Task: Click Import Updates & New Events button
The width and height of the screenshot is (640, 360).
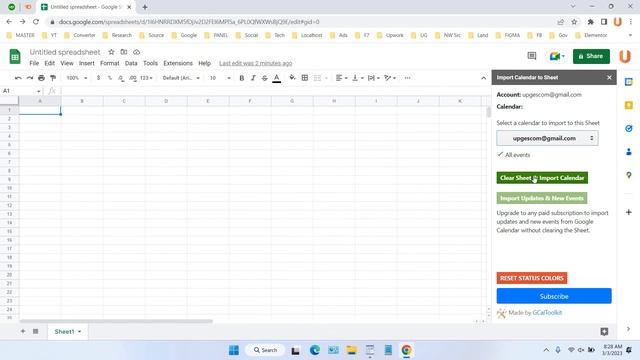Action: [x=542, y=198]
